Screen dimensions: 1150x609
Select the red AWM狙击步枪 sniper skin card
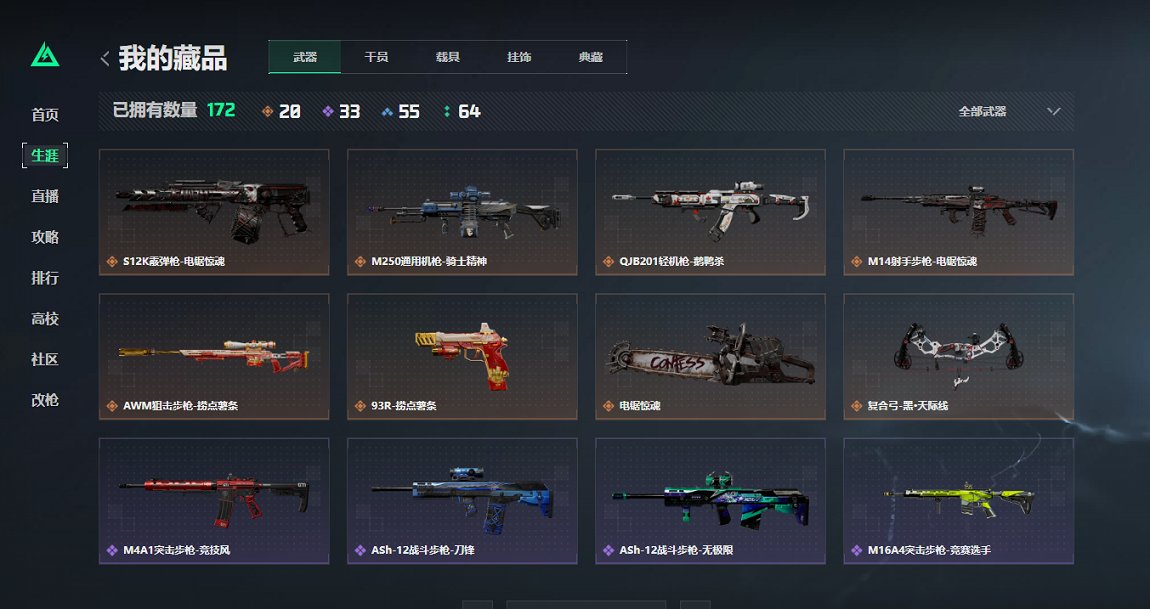click(x=214, y=357)
